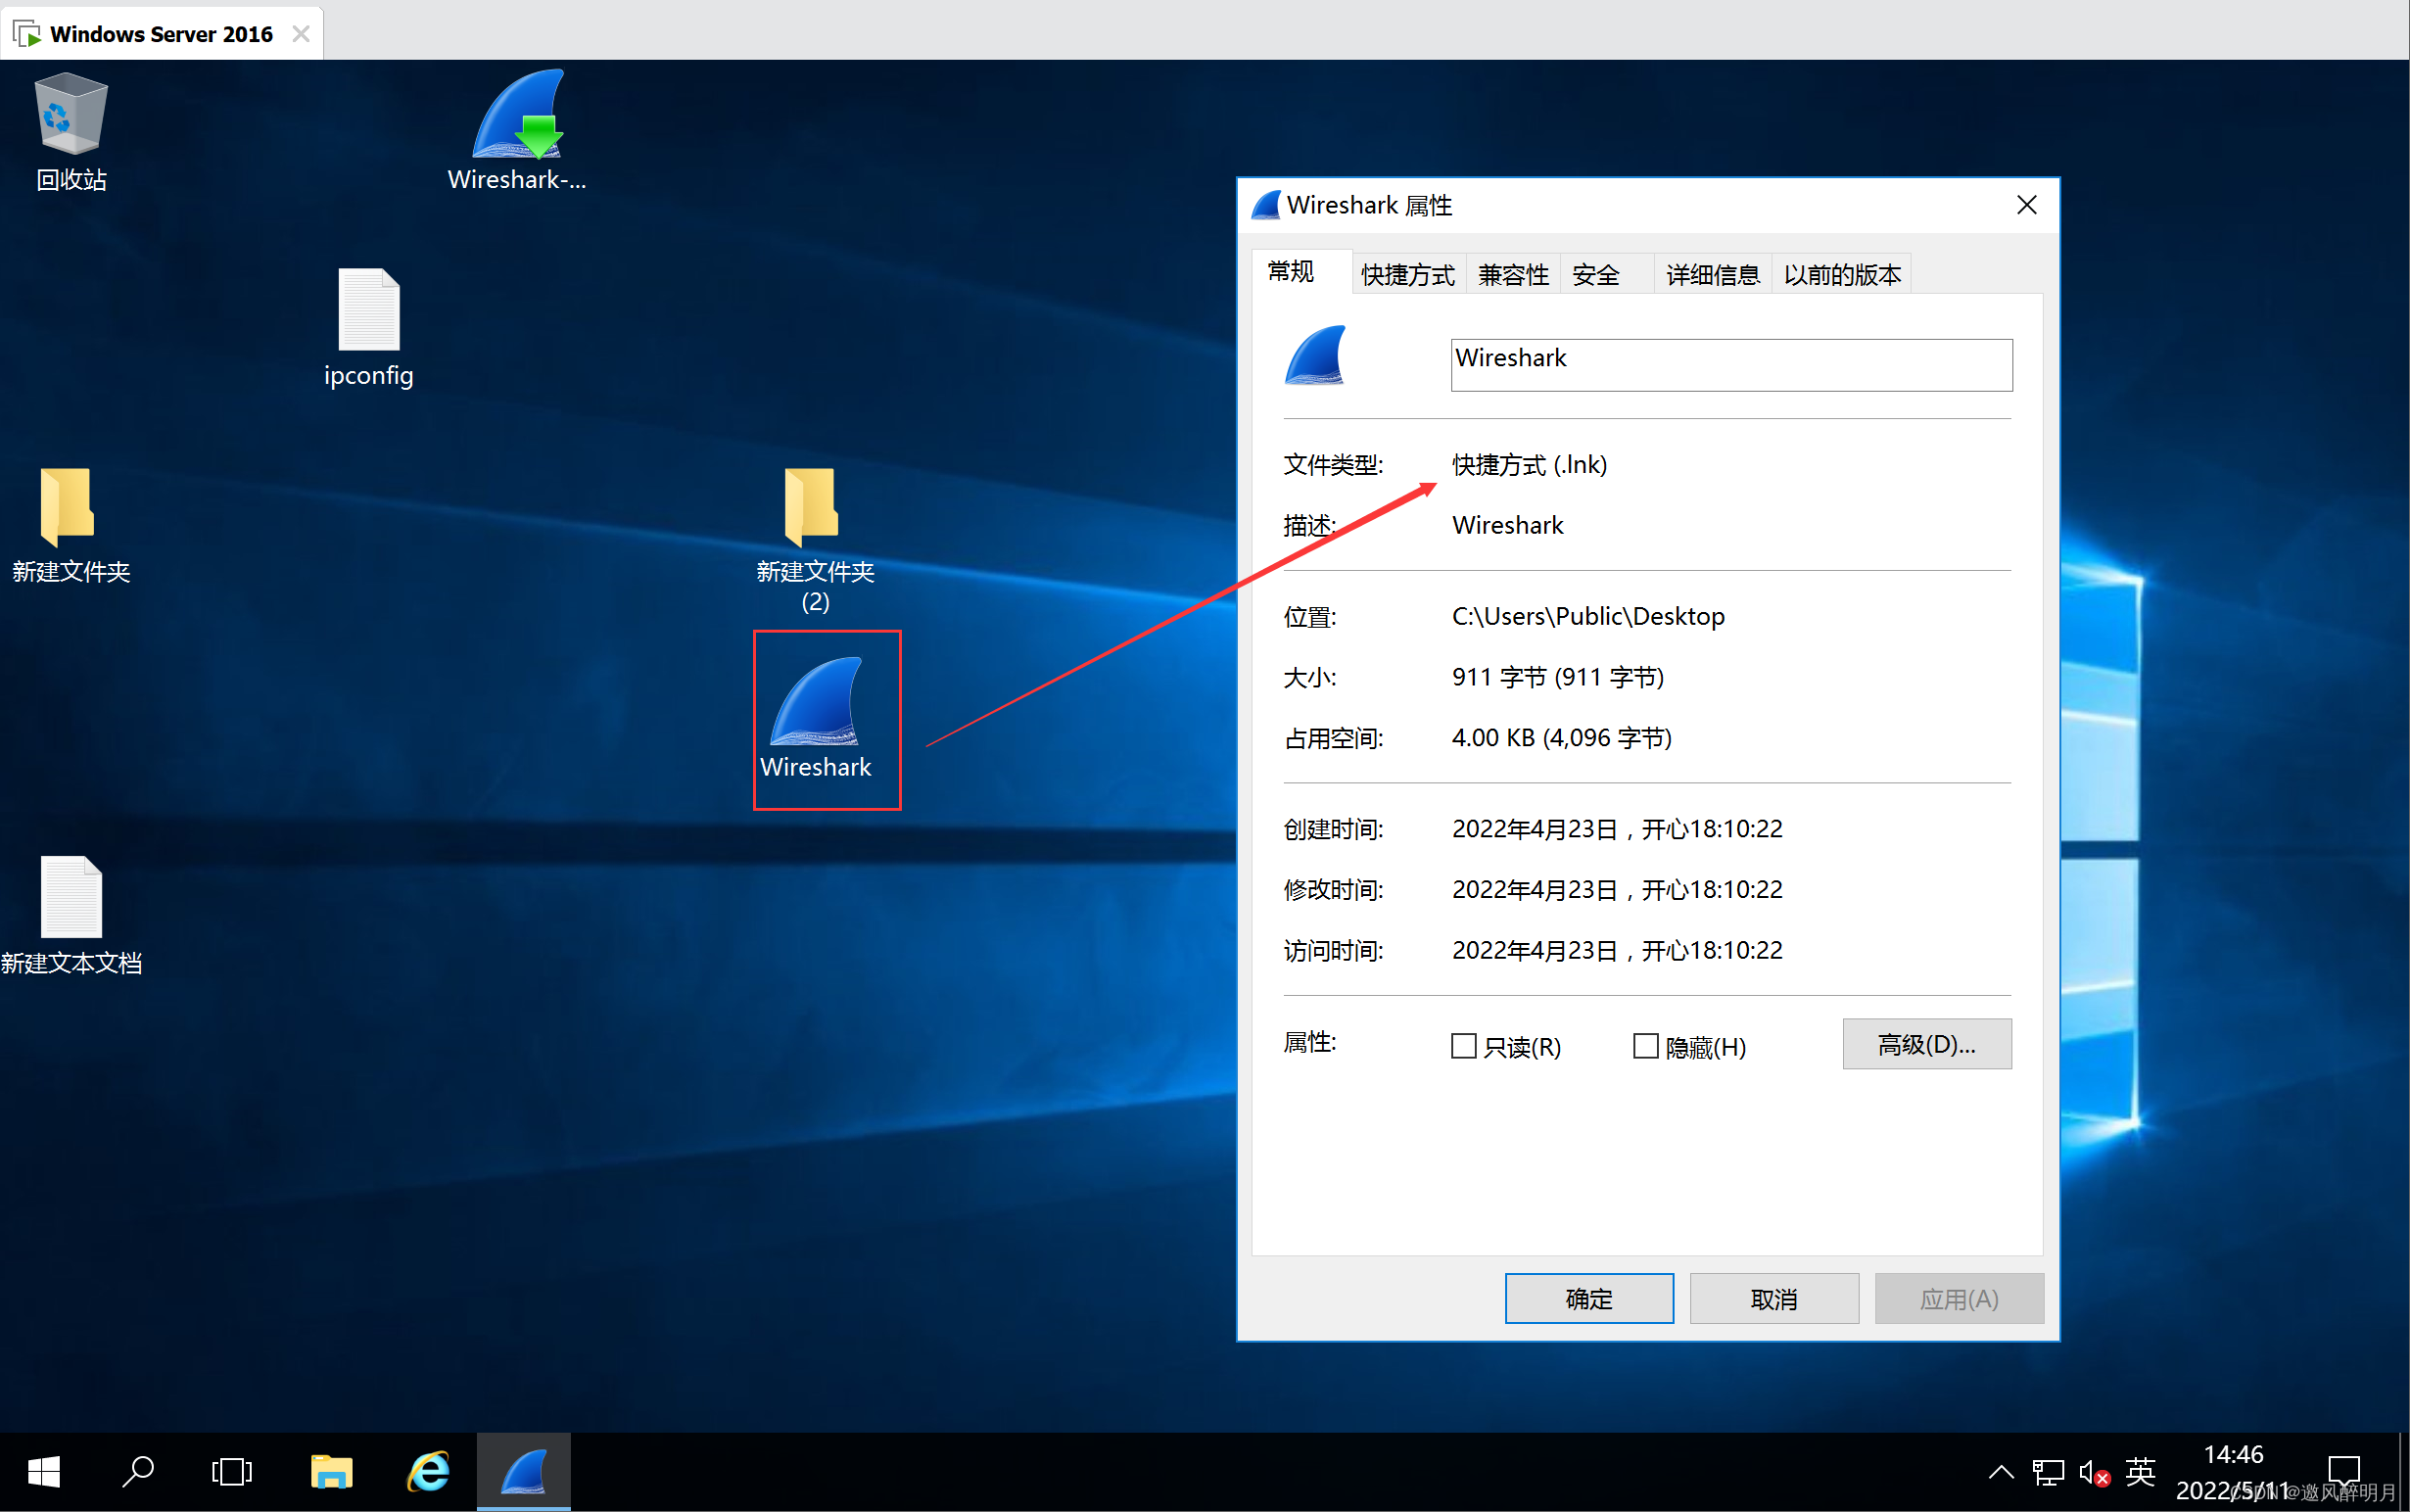Open Task View from taskbar
The width and height of the screenshot is (2410, 1512).
pos(232,1471)
